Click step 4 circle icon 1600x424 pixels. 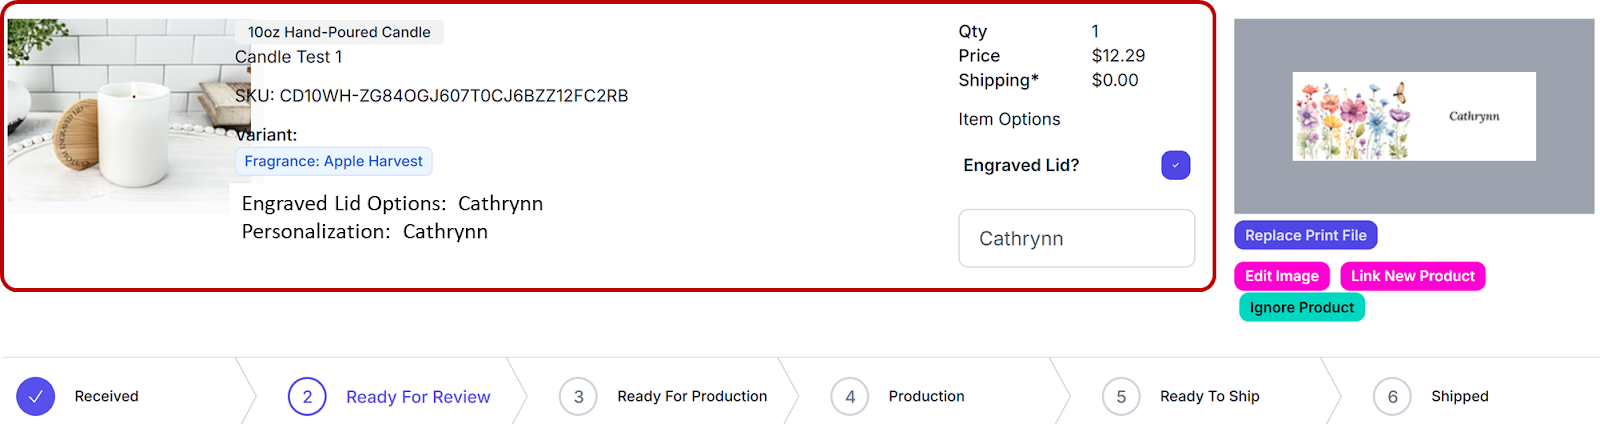point(850,397)
